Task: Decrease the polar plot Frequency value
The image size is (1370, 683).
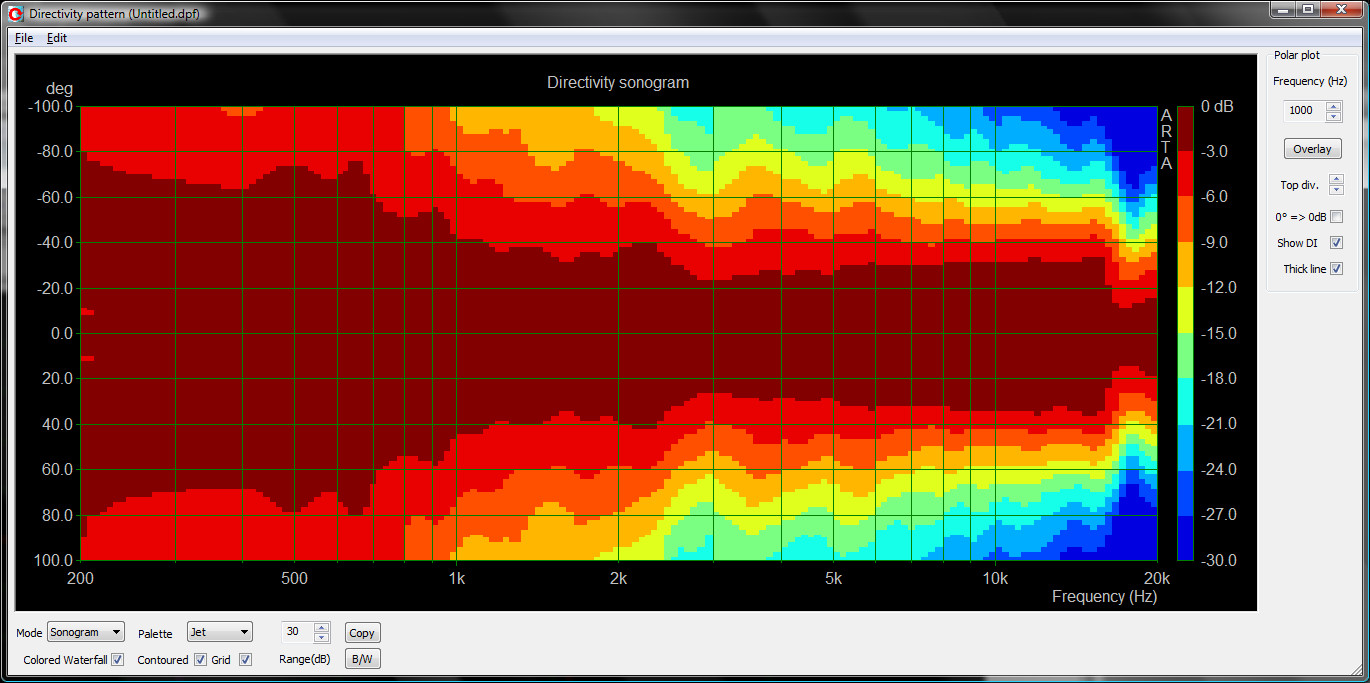Action: (x=1334, y=115)
